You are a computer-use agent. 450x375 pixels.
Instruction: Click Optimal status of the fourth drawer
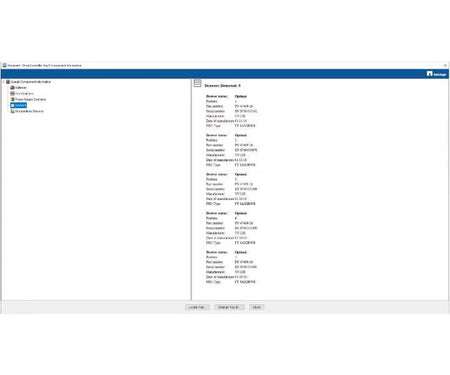[x=241, y=213]
